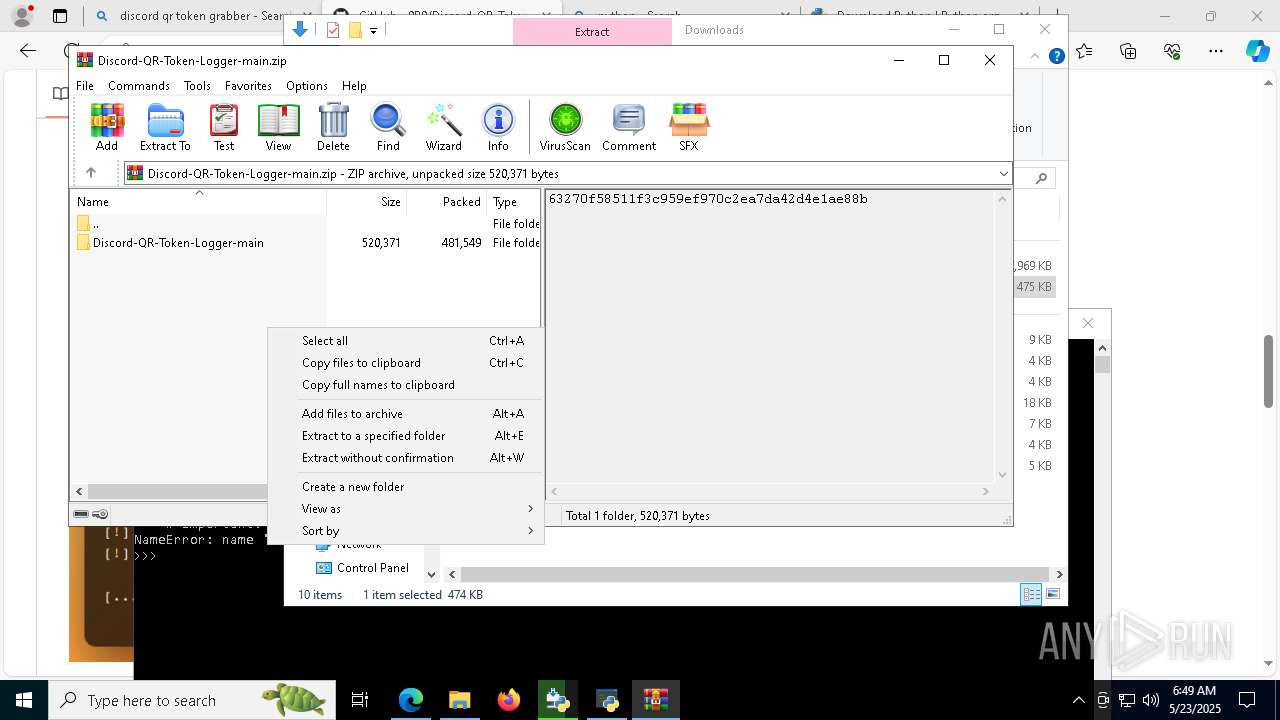Screen dimensions: 1280x720
Task: Click the Find magnifier icon
Action: tap(388, 127)
